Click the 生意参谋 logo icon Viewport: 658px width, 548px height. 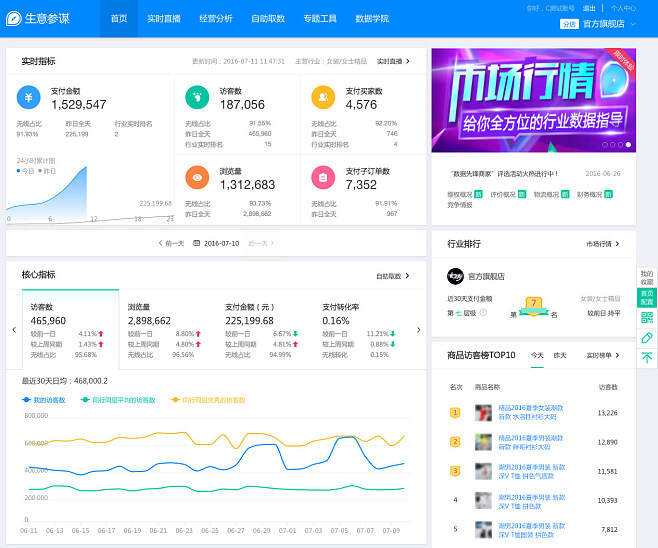14,18
